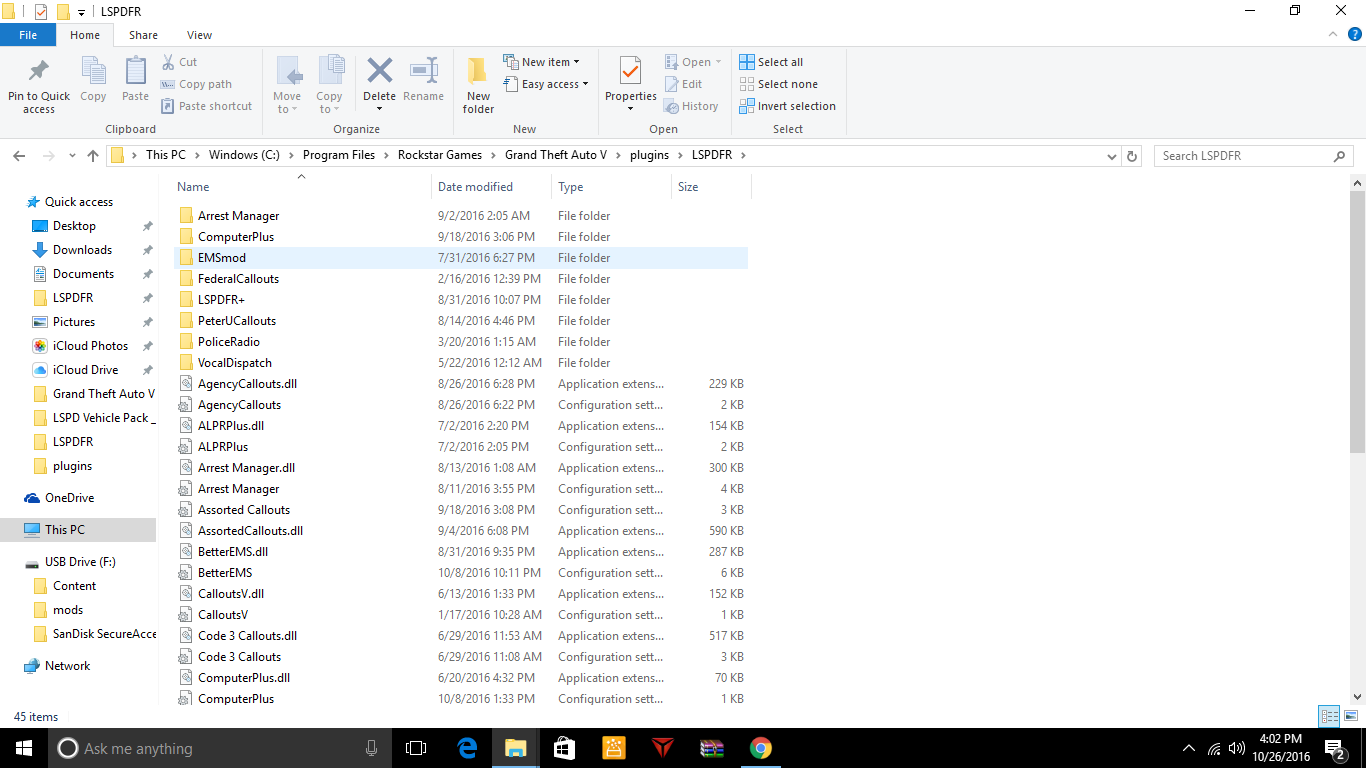Viewport: 1366px width, 768px height.
Task: Show hidden tray icons chevron
Action: tap(1189, 748)
